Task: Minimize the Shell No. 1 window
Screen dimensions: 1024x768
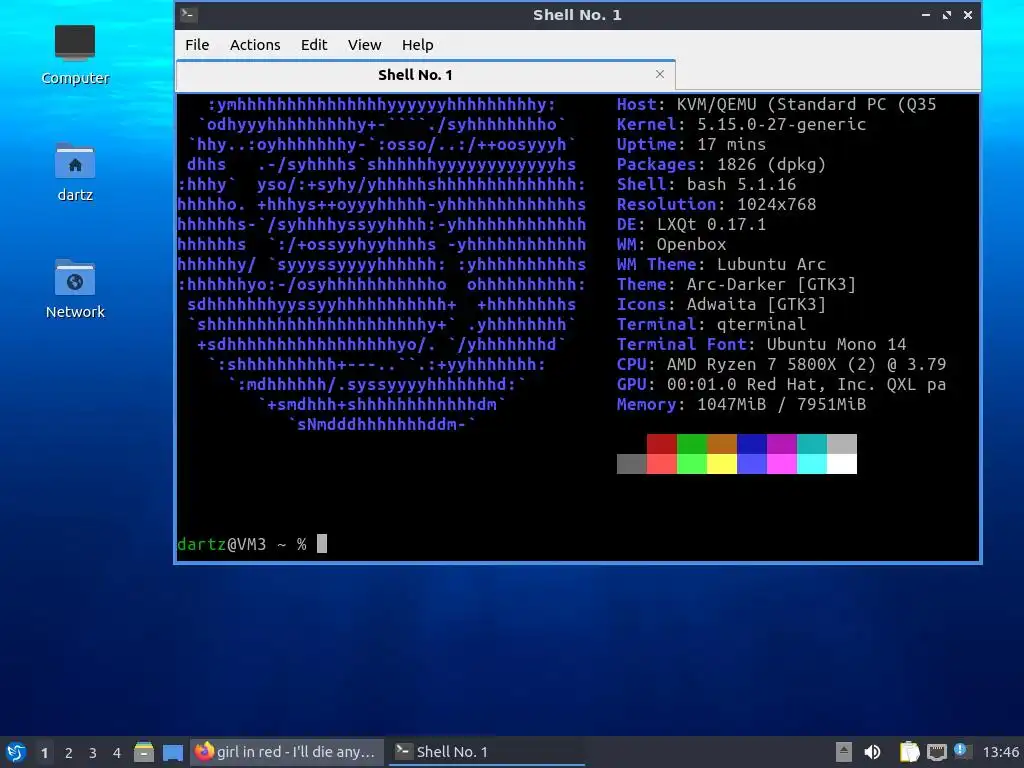Action: coord(925,14)
